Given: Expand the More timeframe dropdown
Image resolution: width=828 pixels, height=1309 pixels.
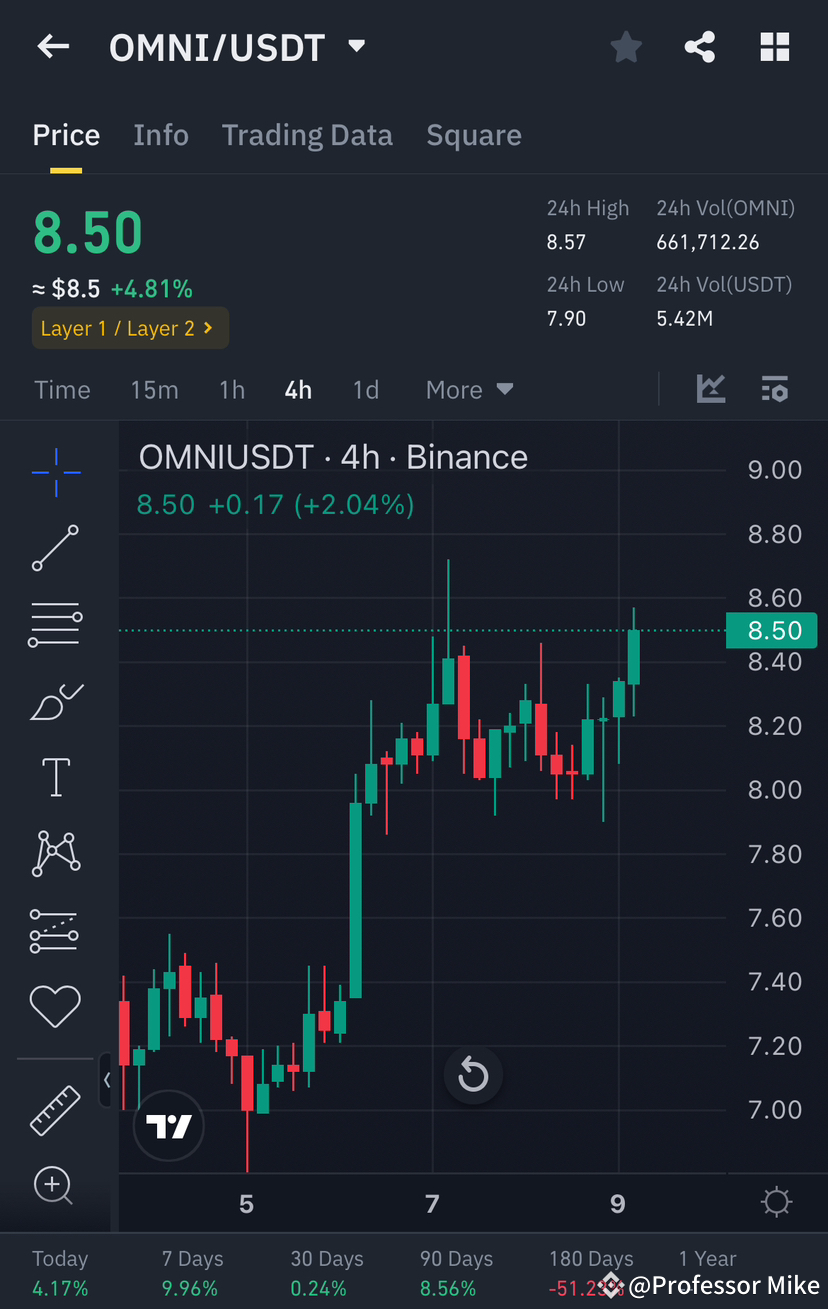Looking at the screenshot, I should pos(468,389).
